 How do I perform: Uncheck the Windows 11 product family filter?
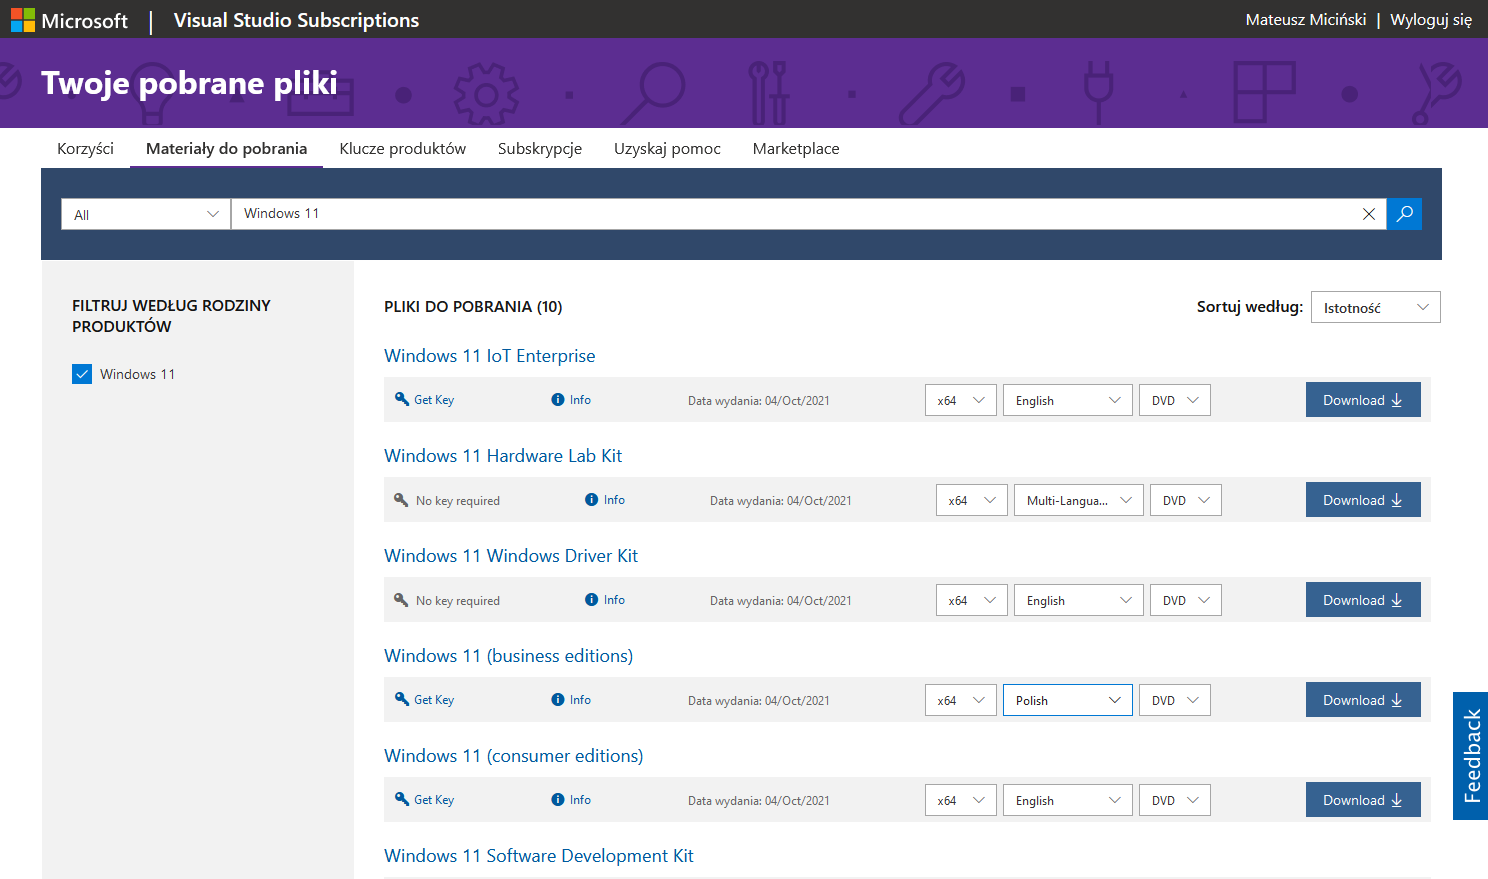82,374
